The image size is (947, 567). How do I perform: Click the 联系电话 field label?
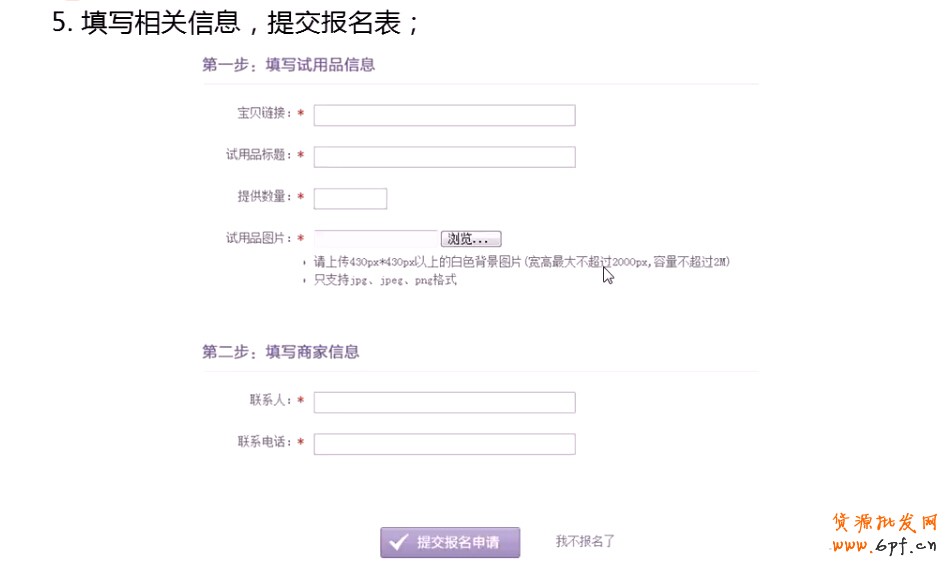pyautogui.click(x=264, y=441)
